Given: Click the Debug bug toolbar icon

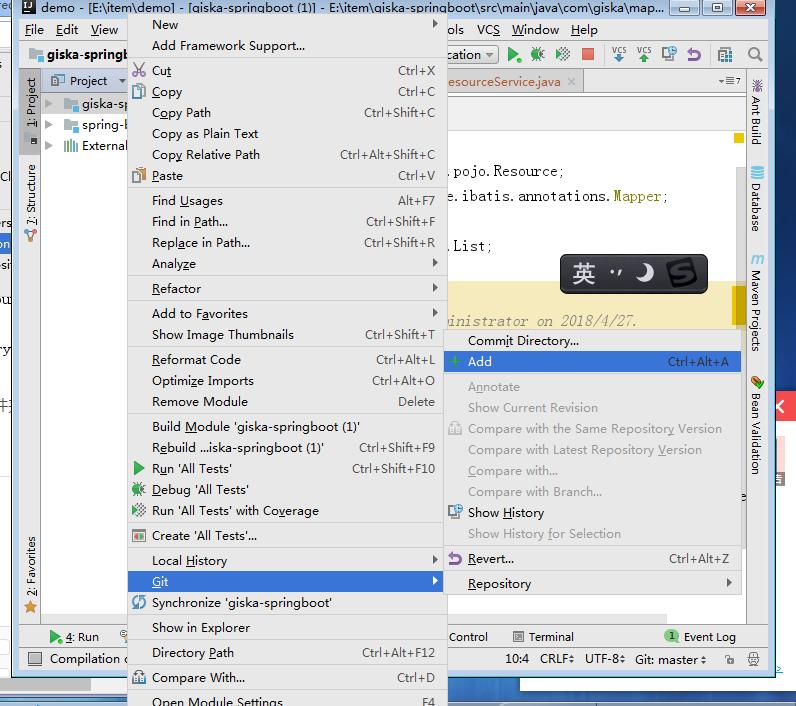Looking at the screenshot, I should pyautogui.click(x=538, y=54).
